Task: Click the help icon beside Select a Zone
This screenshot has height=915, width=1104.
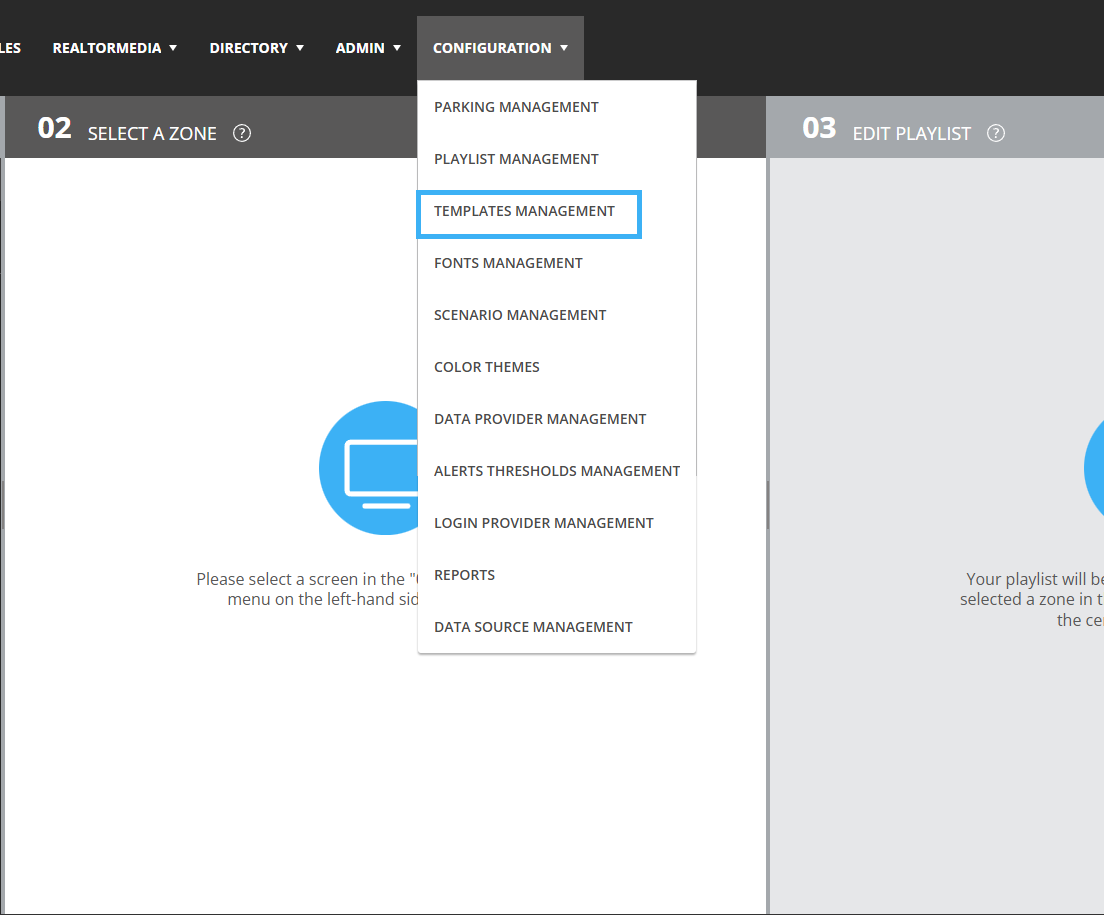Action: point(242,133)
